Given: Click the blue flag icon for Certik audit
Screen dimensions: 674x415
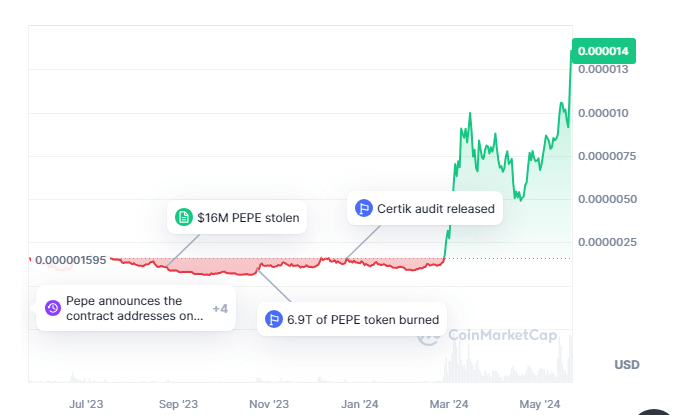Looking at the screenshot, I should [363, 209].
